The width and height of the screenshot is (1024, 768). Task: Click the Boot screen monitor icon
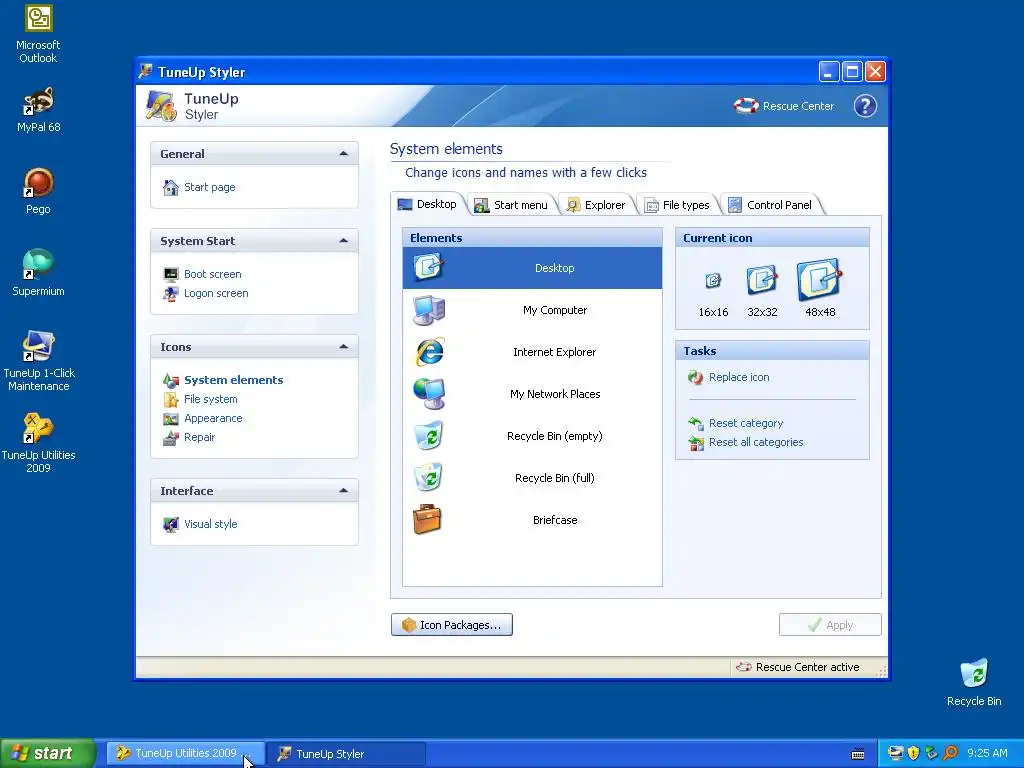(170, 274)
